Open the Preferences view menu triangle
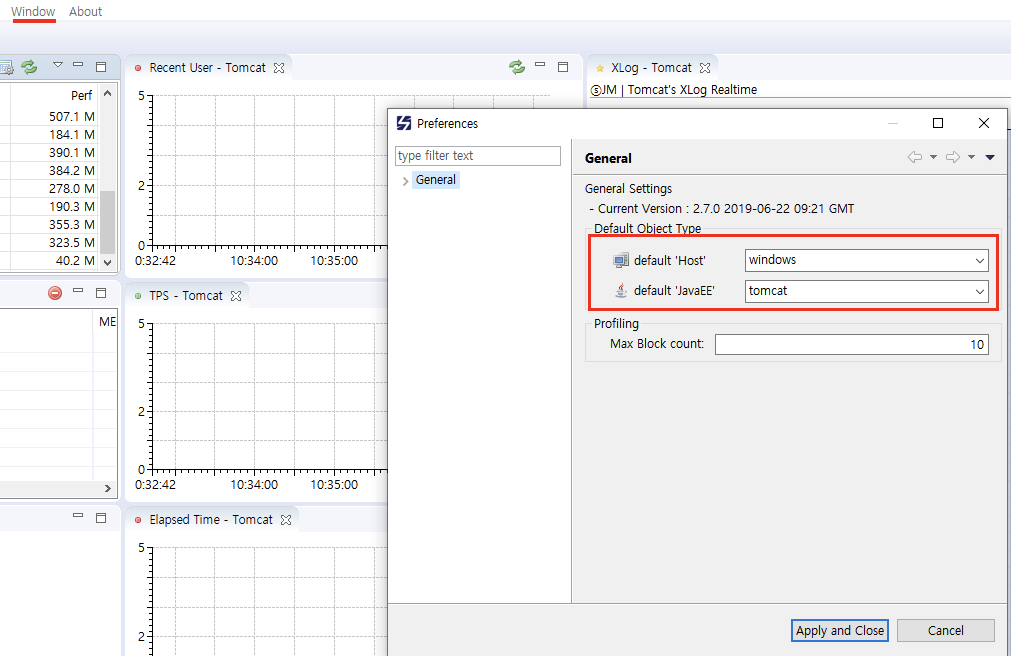1011x656 pixels. pyautogui.click(x=990, y=157)
